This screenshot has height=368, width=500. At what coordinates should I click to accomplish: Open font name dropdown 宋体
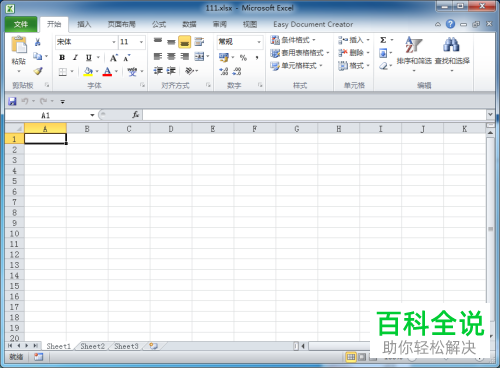(114, 42)
